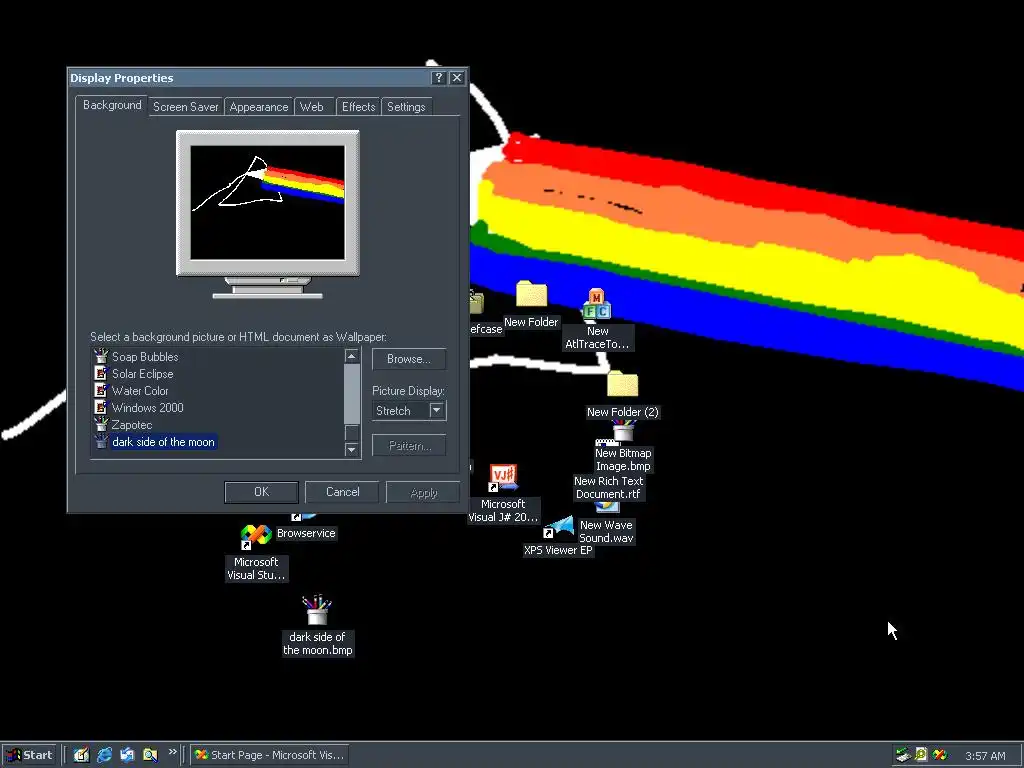The image size is (1024, 768).
Task: Click New Rich Text Document.rtf label
Action: click(x=609, y=488)
